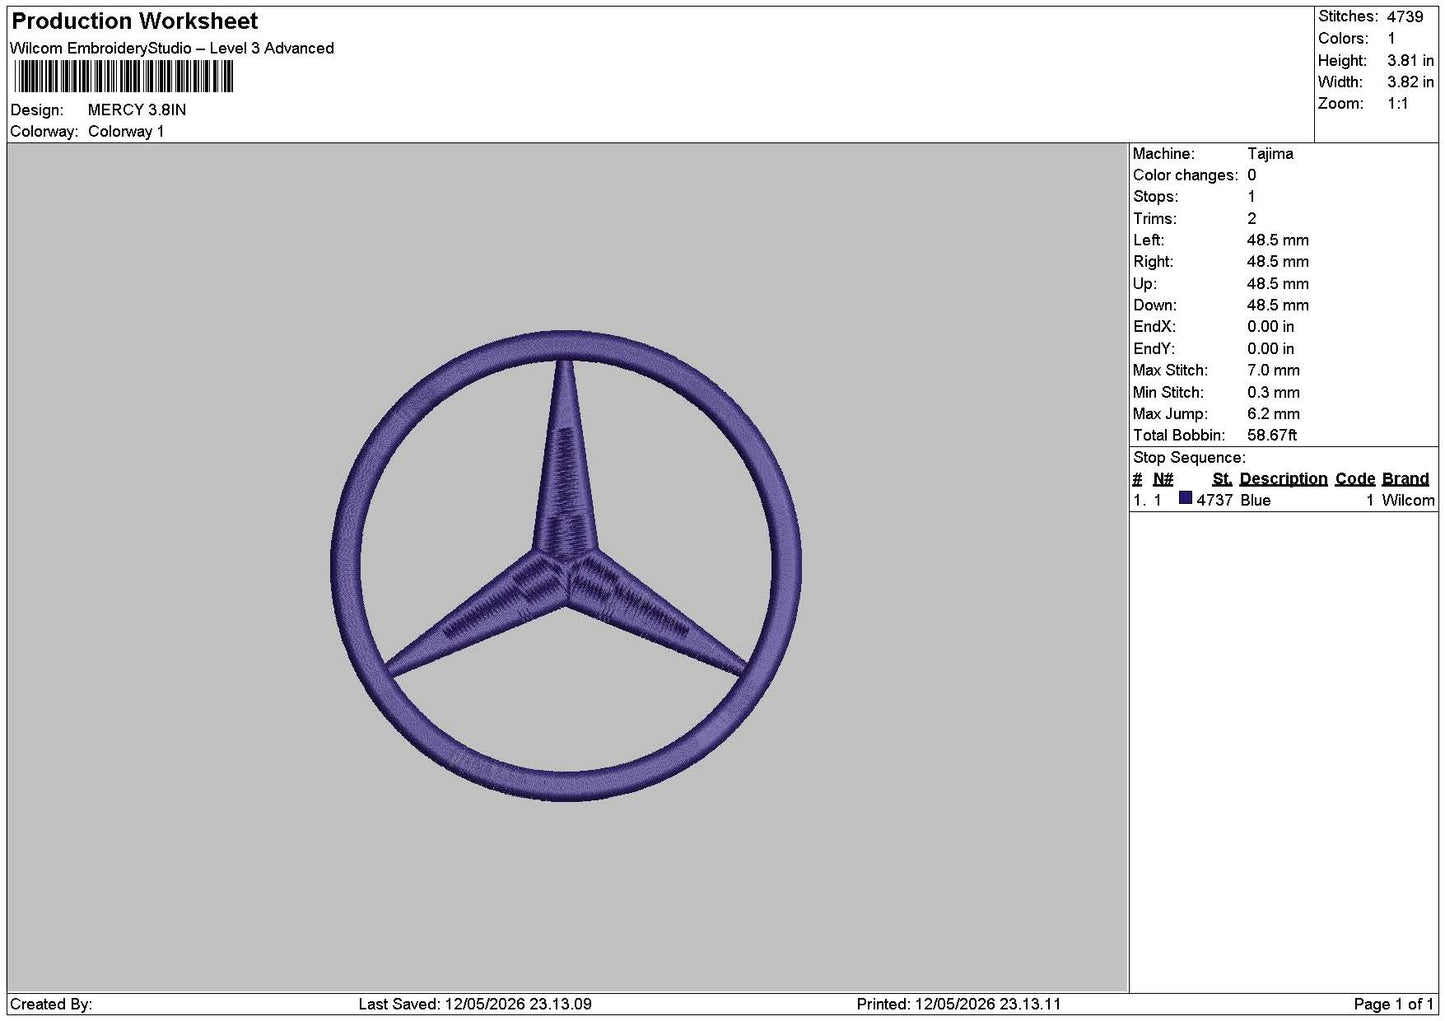Click the stitch count value 4739
Image resolution: width=1445 pixels, height=1021 pixels.
[1405, 17]
